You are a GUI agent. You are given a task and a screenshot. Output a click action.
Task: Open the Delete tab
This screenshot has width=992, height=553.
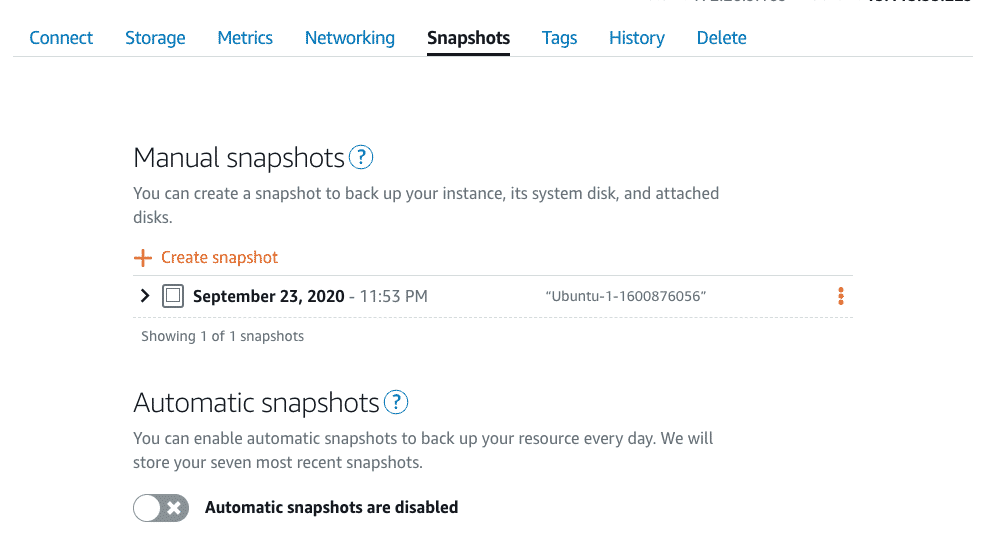(721, 38)
